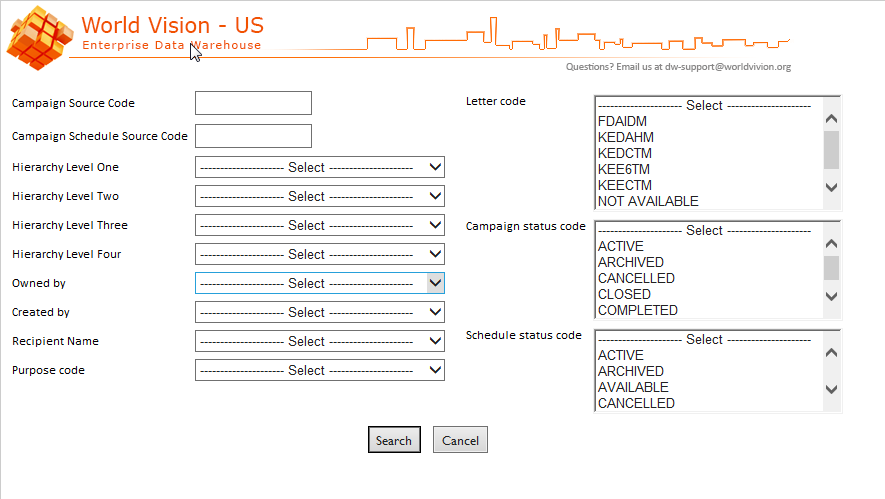Select KEECTM in Letter code list
Image resolution: width=885 pixels, height=499 pixels.
click(709, 185)
